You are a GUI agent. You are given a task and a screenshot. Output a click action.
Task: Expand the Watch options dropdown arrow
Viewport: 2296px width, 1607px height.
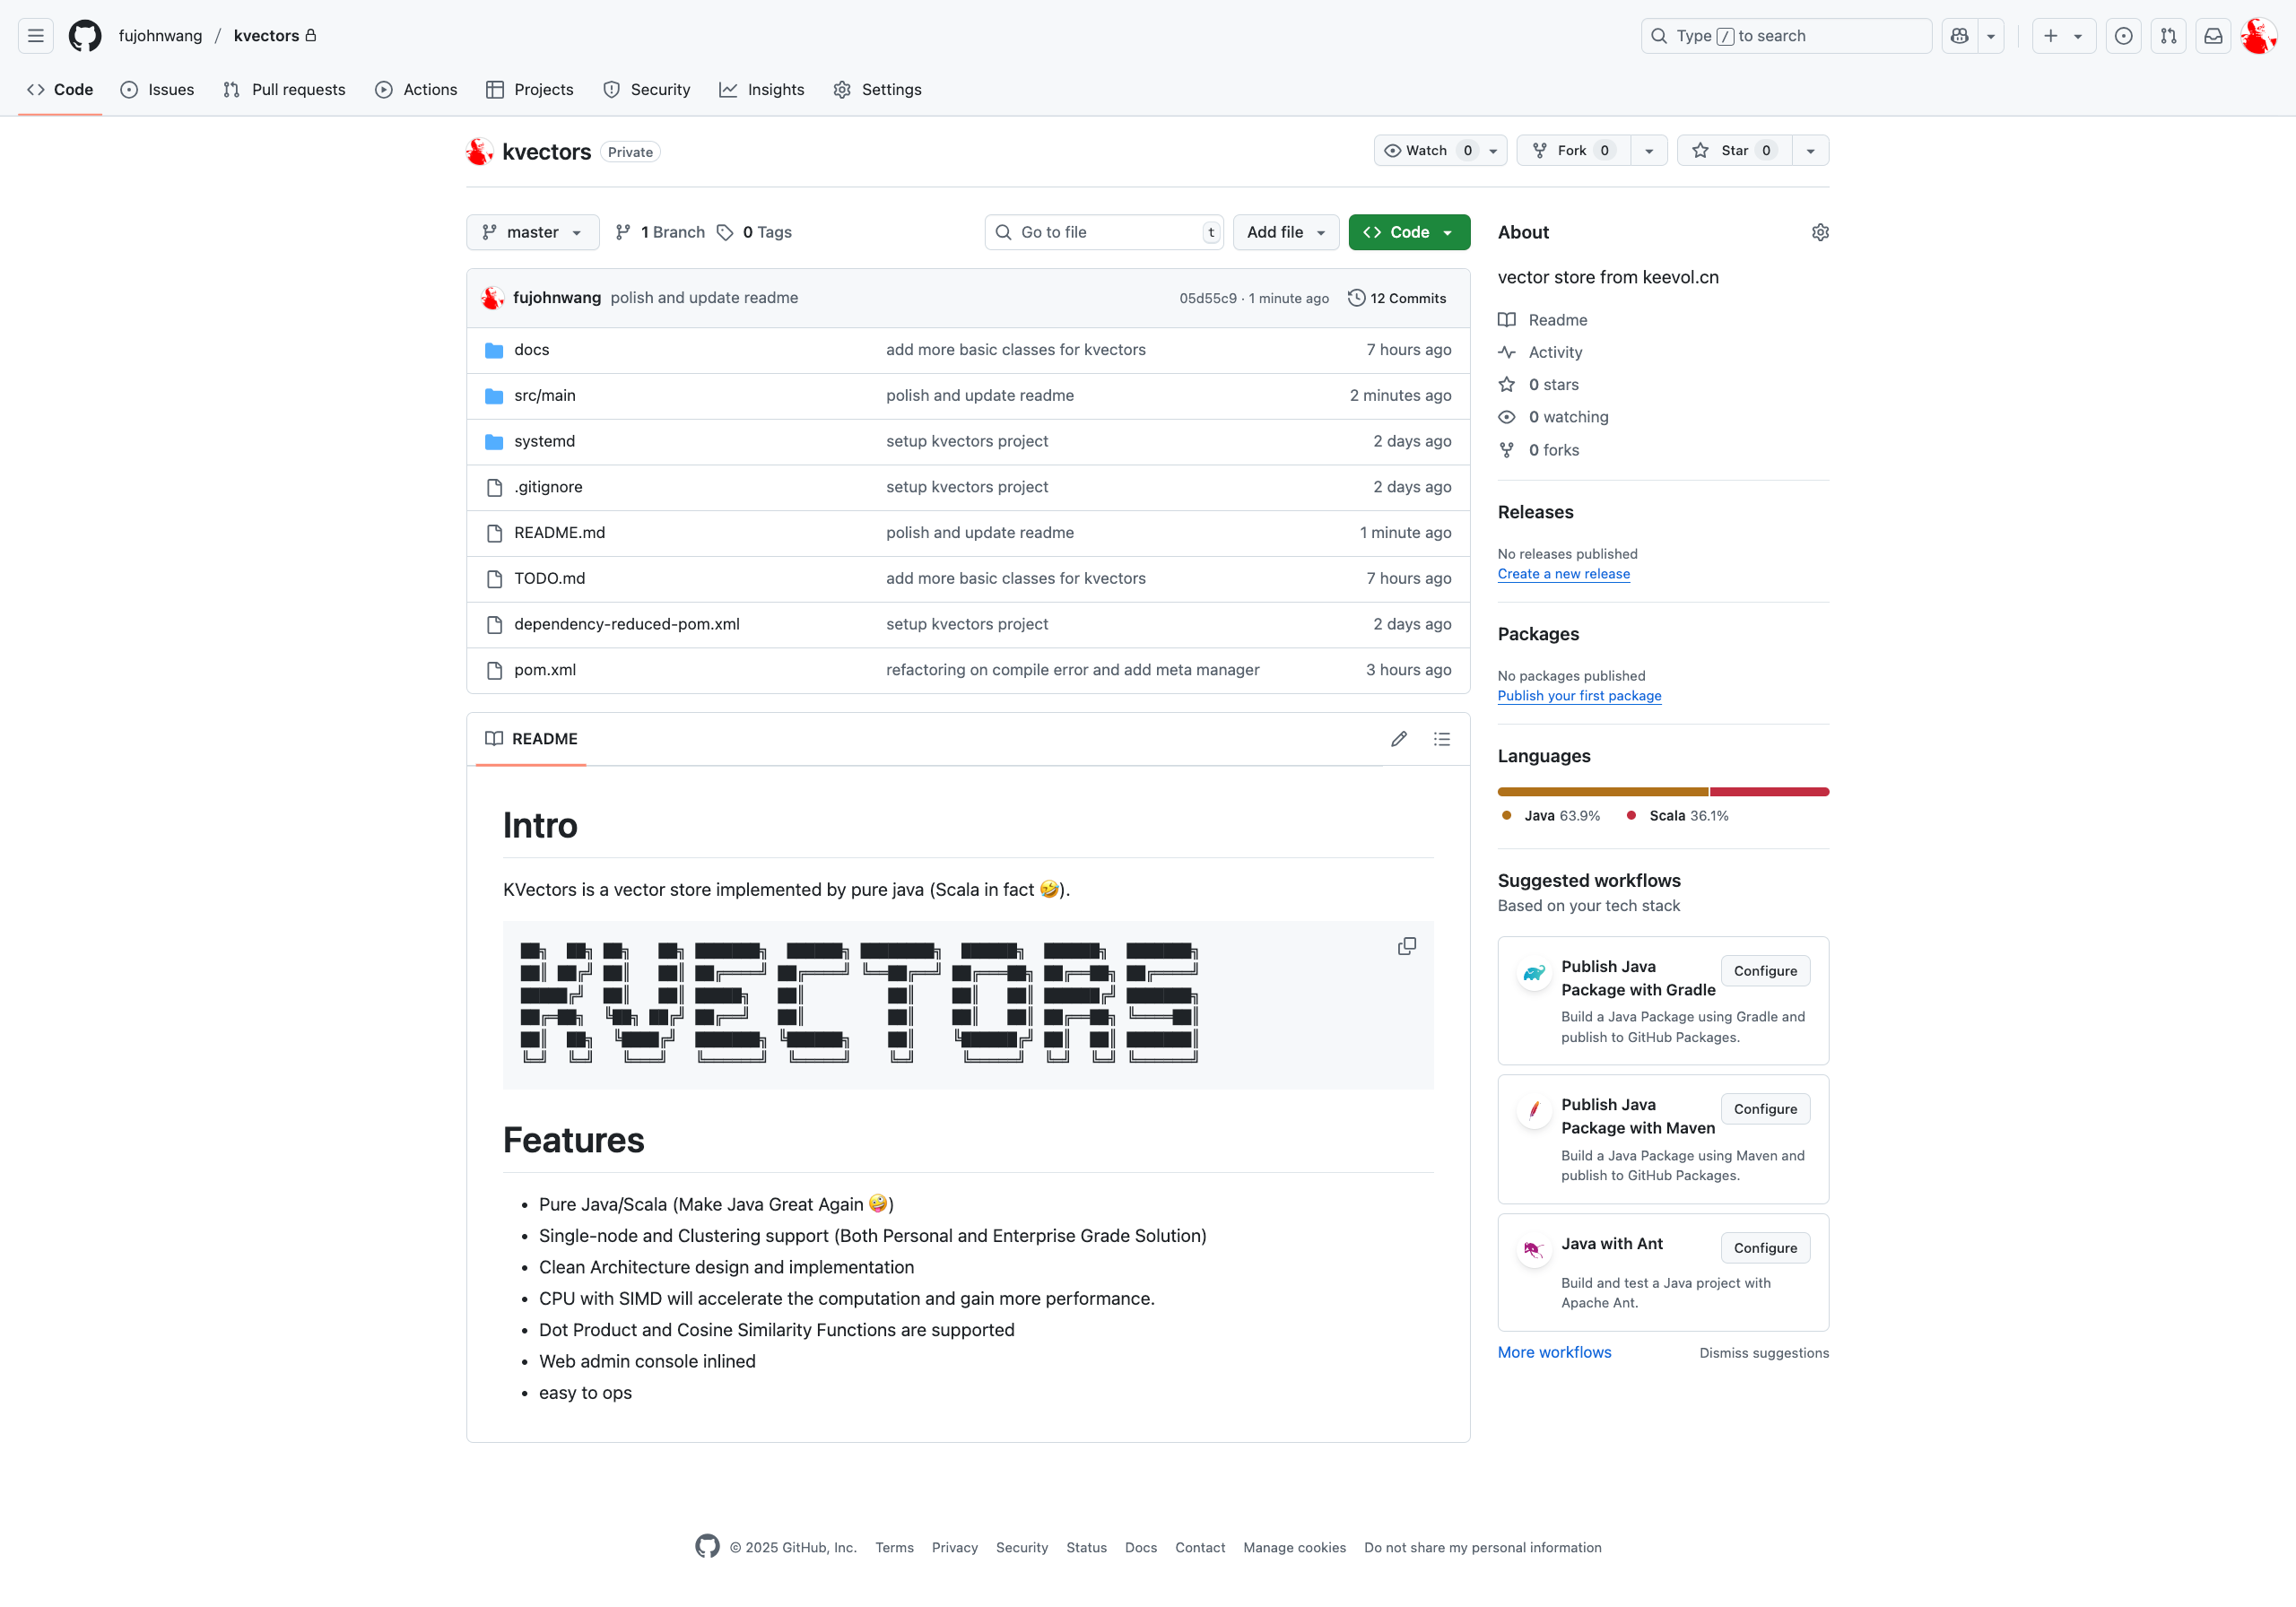pos(1493,151)
